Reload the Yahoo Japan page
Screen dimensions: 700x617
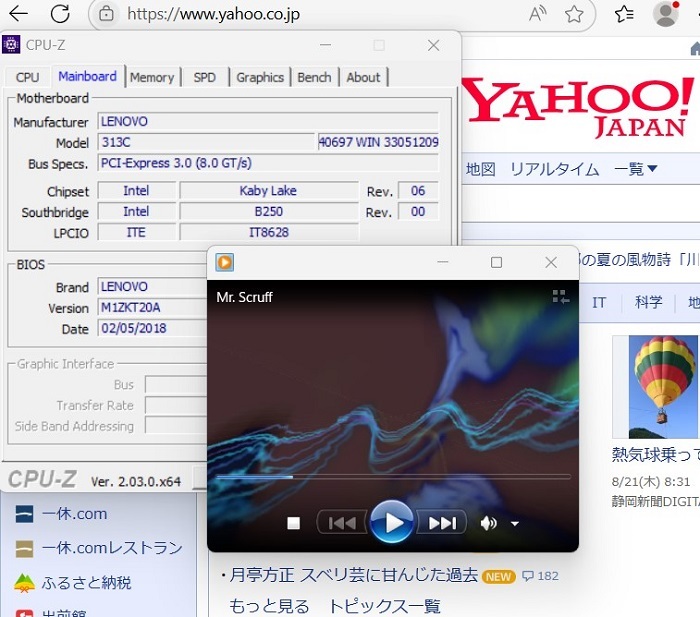[x=60, y=14]
